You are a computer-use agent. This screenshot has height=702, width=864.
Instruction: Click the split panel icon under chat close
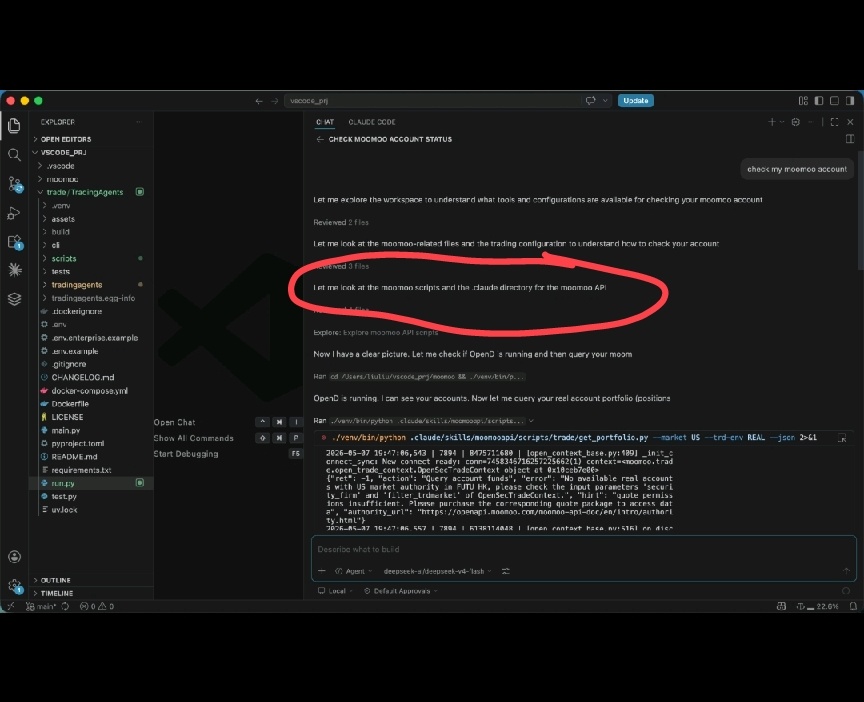tap(850, 139)
